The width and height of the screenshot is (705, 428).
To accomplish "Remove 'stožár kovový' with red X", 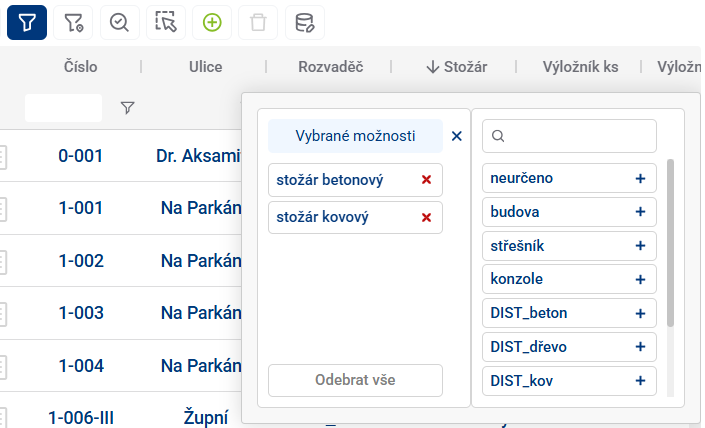I will coord(426,217).
